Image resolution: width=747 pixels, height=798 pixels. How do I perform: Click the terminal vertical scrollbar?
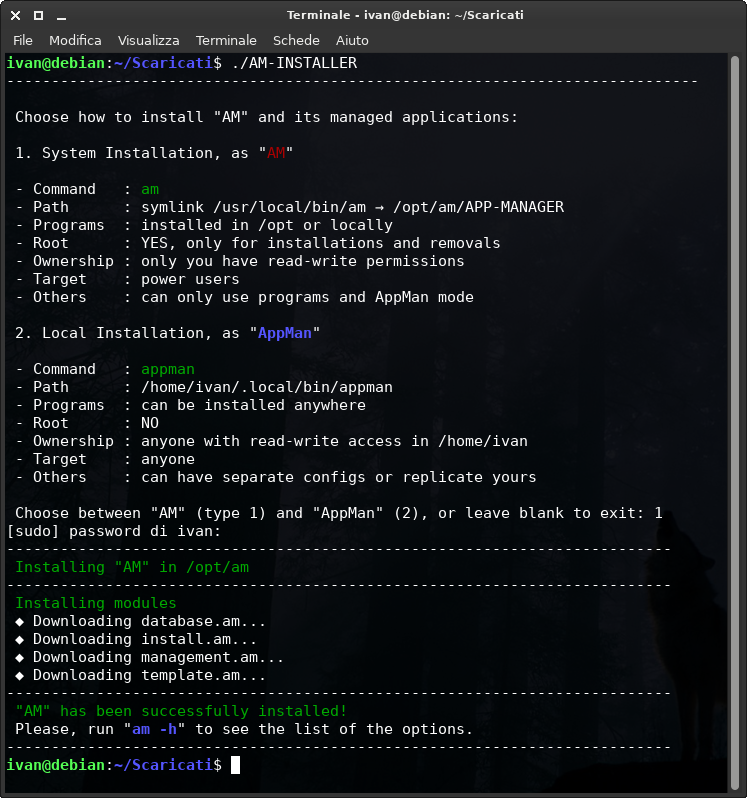[734, 422]
